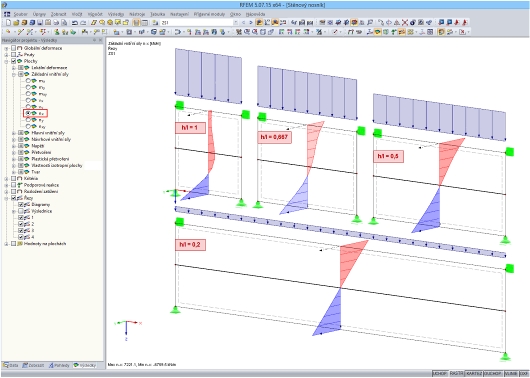
Task: Open the load case dropdown arrow
Action: (x=236, y=23)
